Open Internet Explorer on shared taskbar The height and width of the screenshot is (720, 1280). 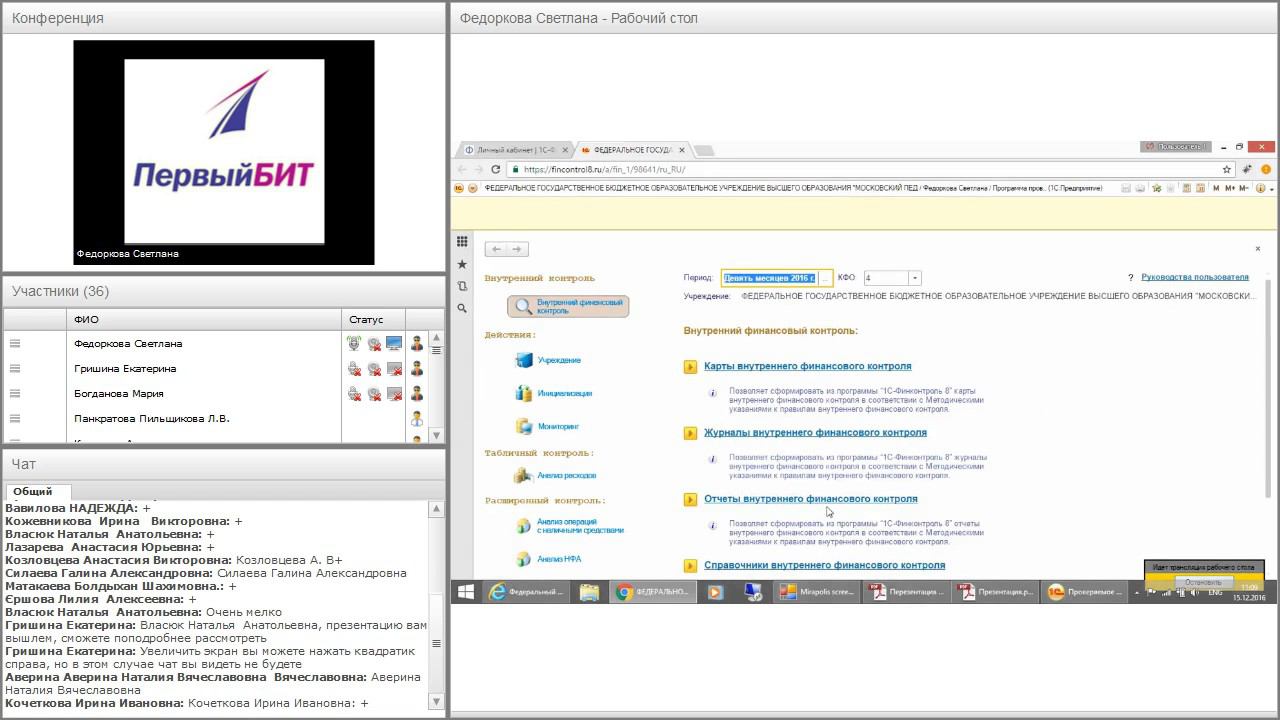(x=527, y=592)
